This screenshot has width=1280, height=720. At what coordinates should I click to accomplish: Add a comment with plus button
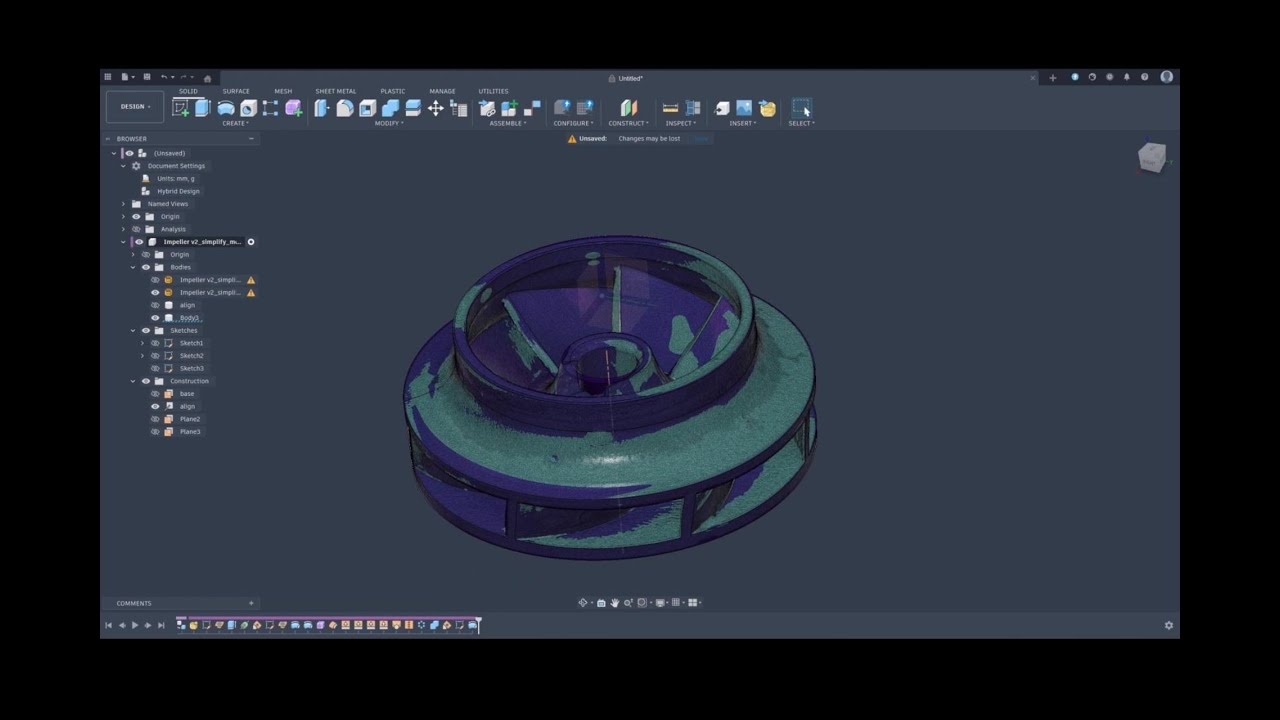251,603
